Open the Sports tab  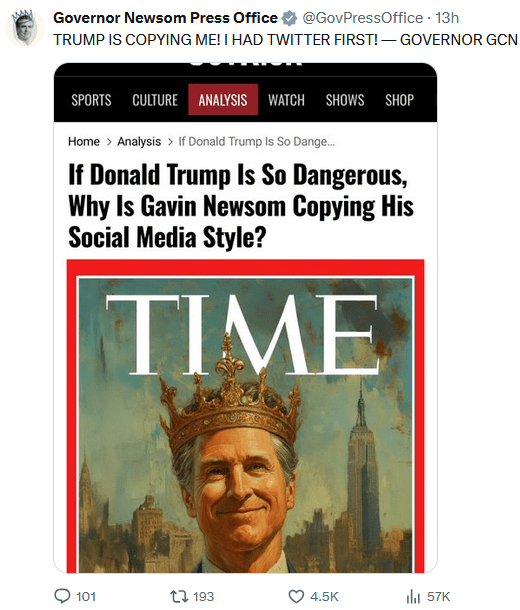point(91,100)
